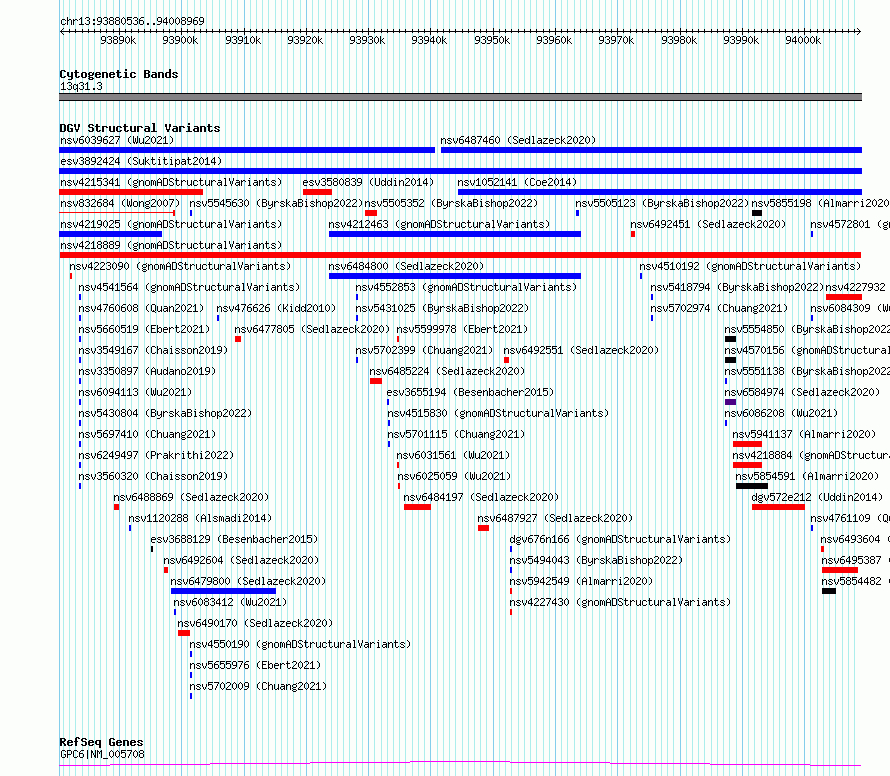Click the nsv4218889 long red bar
The image size is (890, 776).
(460, 255)
